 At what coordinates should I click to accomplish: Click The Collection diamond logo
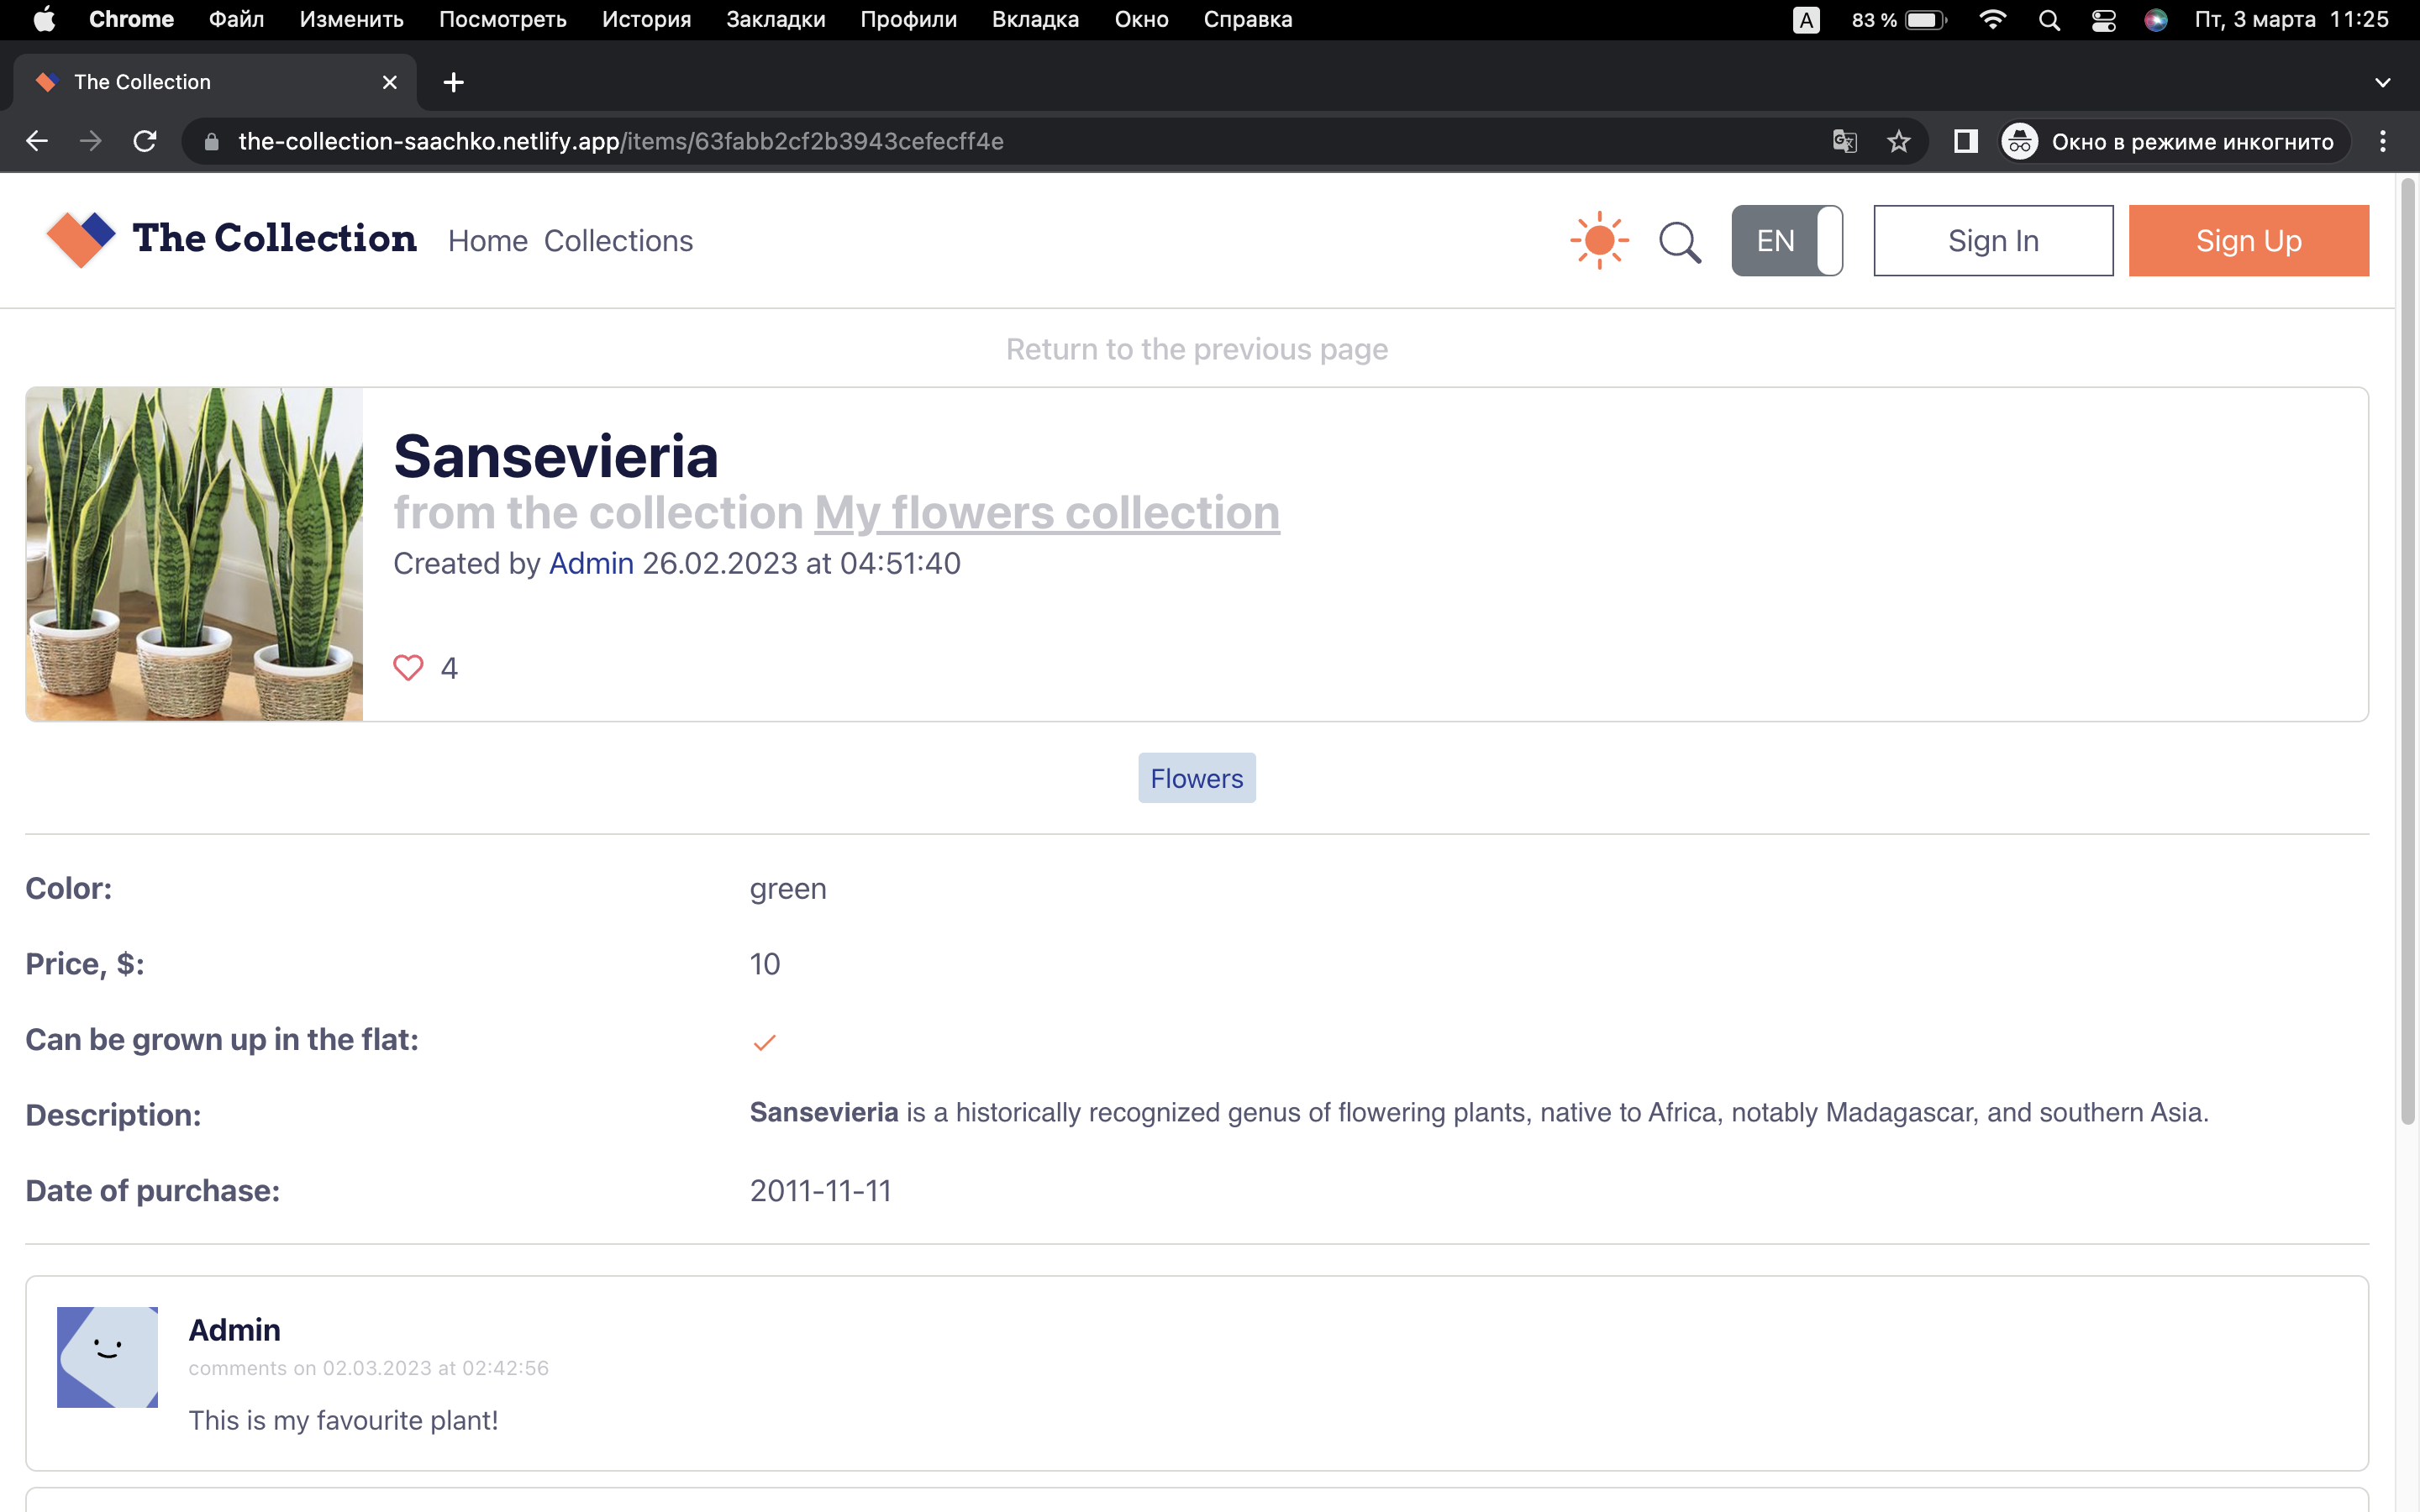[x=80, y=239]
